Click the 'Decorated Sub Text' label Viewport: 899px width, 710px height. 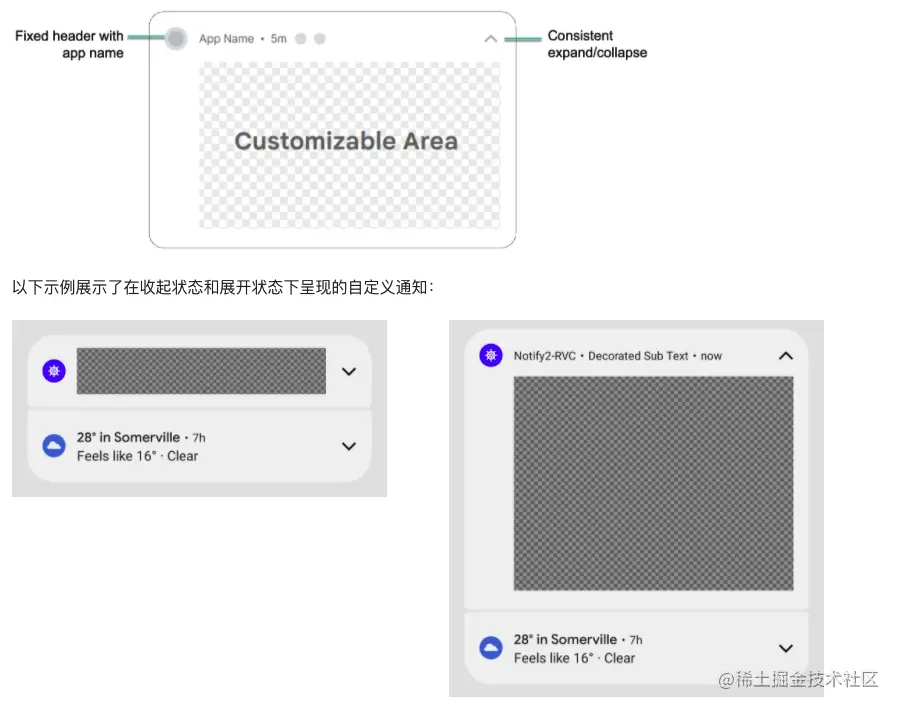pos(638,356)
